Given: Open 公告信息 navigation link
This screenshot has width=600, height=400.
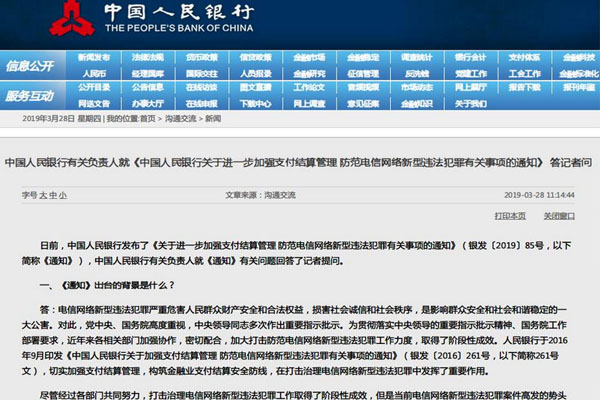Looking at the screenshot, I should (x=148, y=87).
